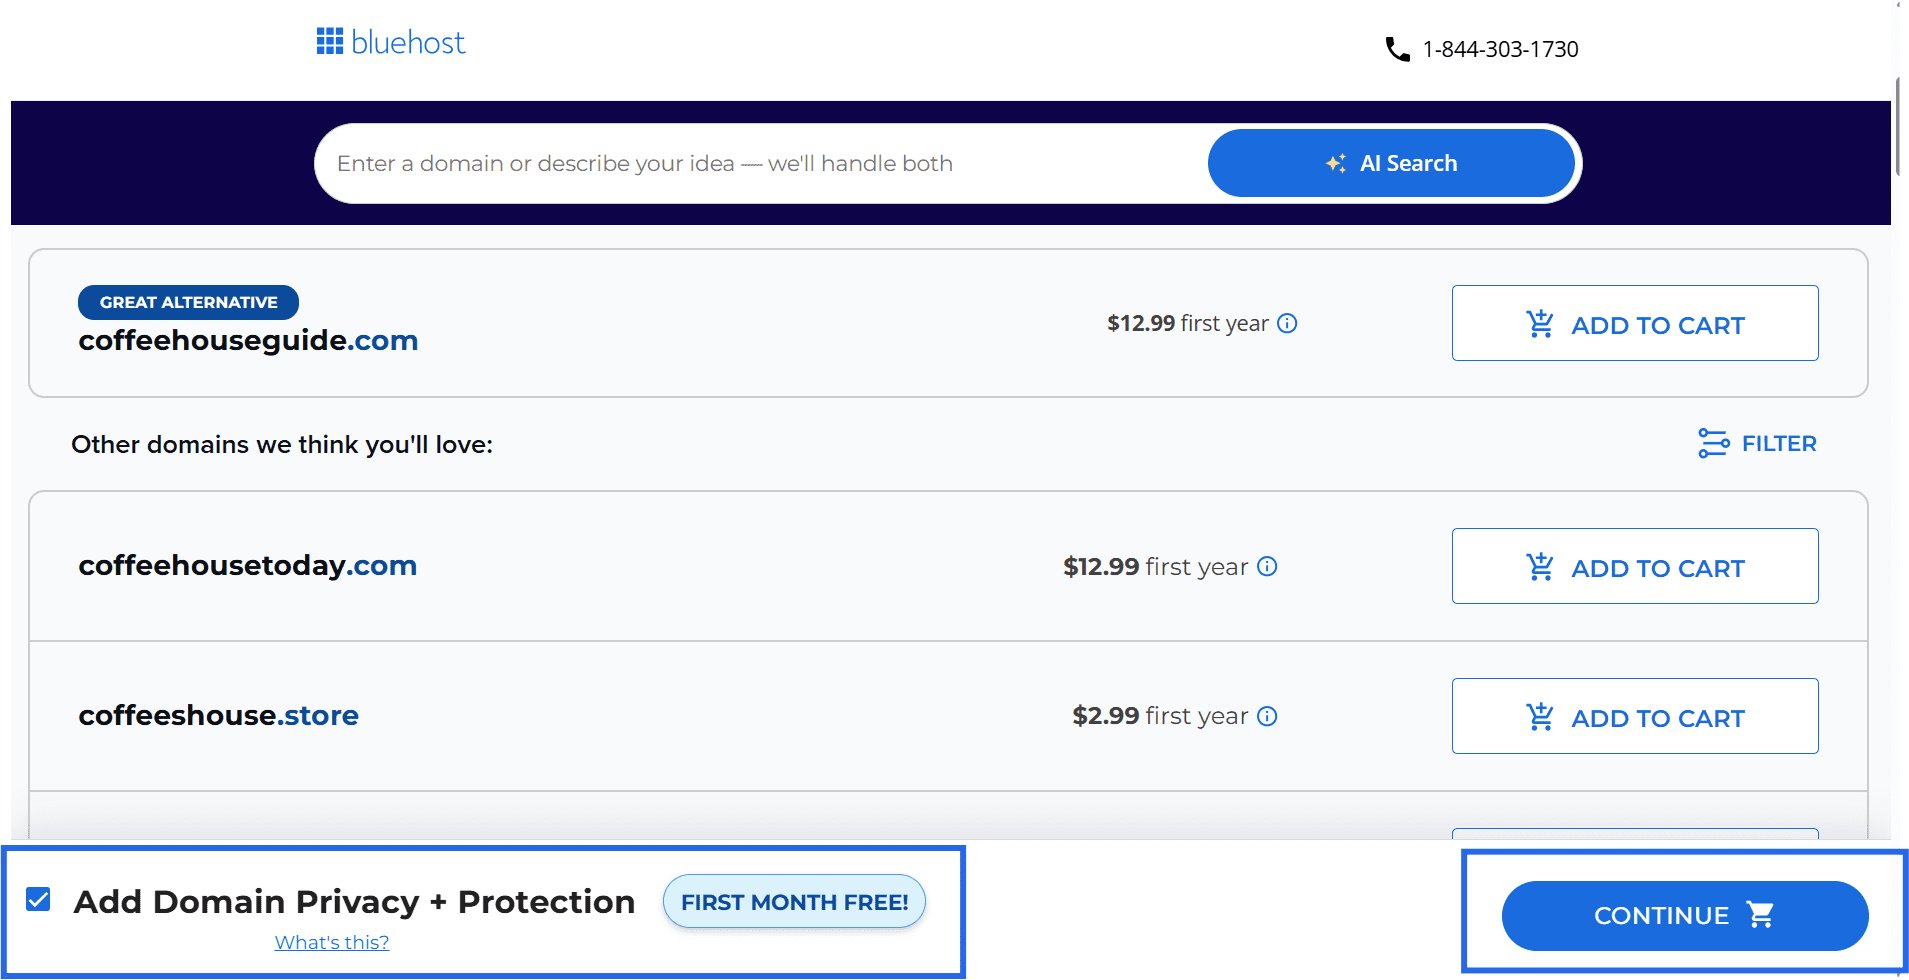Click the info icon next to coffeeshouse.store price

(1267, 716)
